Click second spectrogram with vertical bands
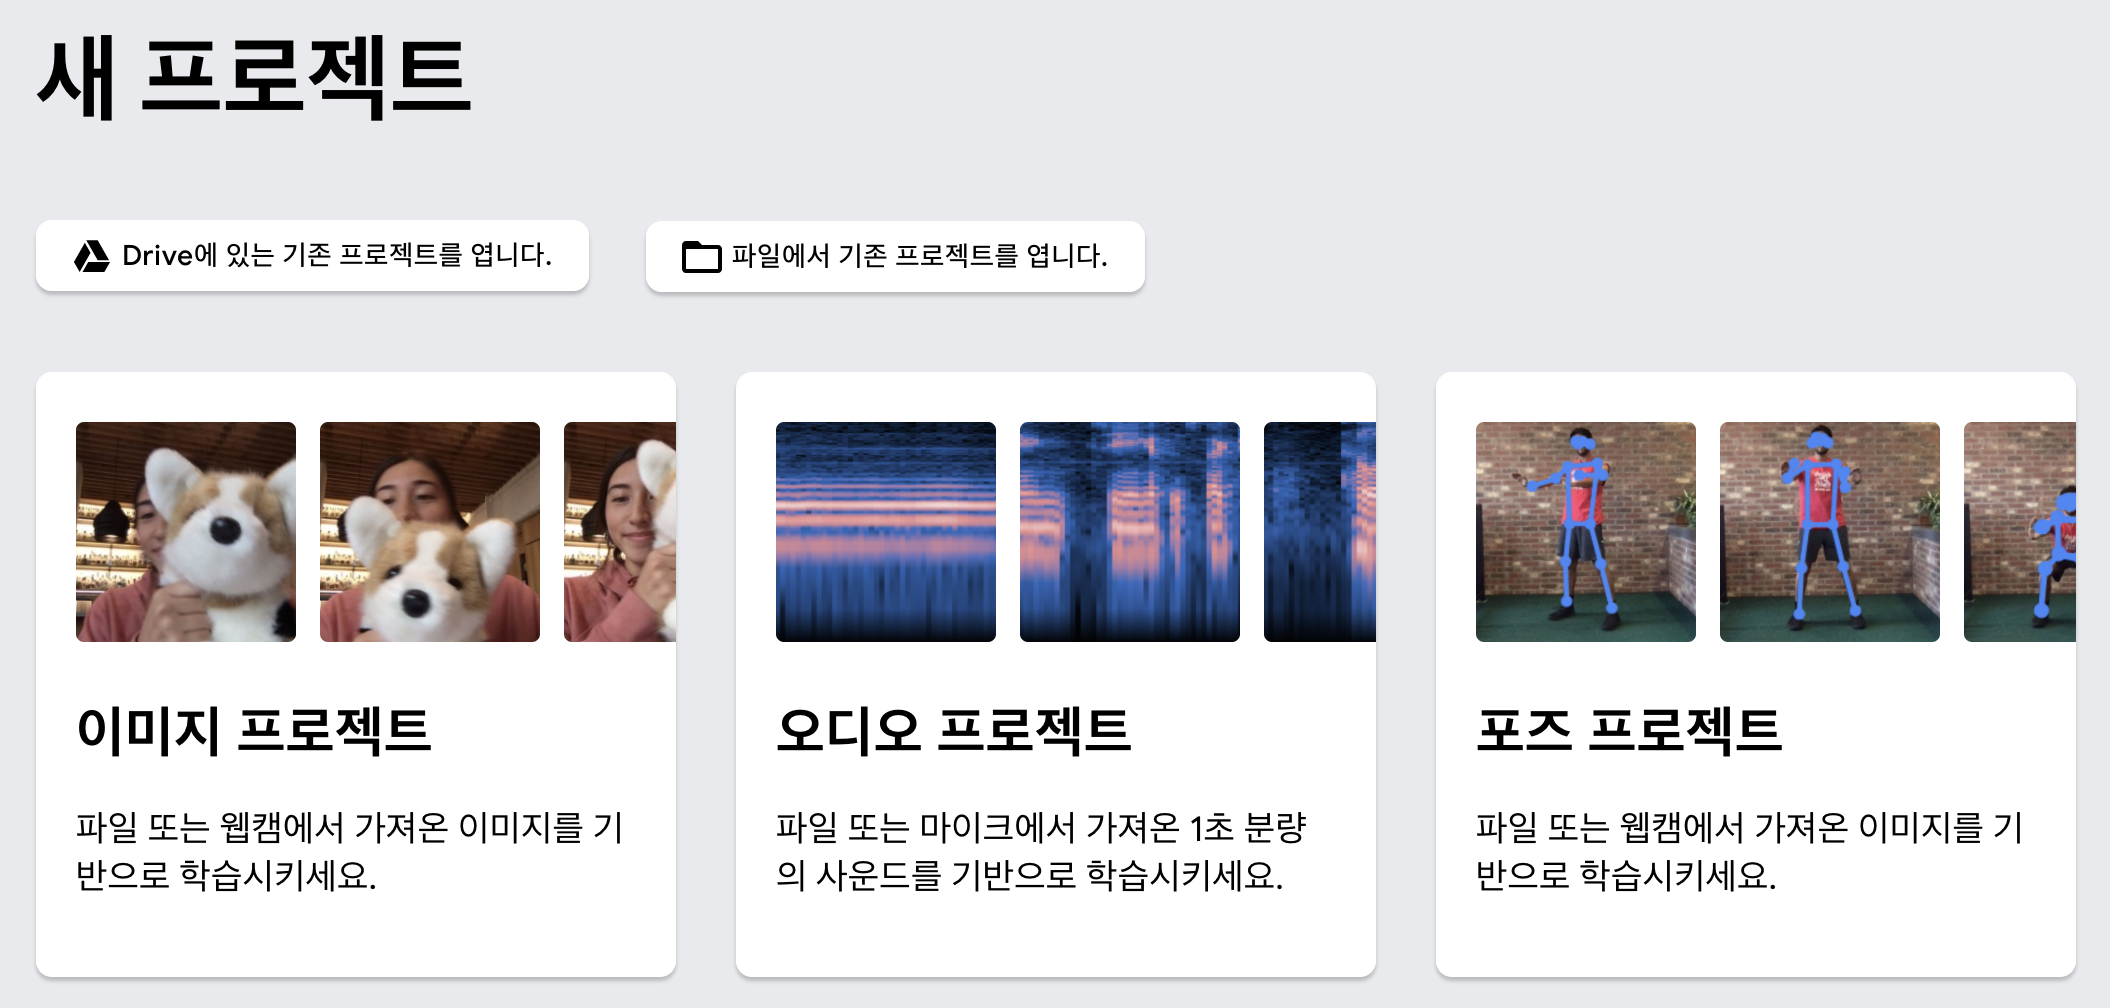The height and width of the screenshot is (1008, 2110). point(1130,532)
